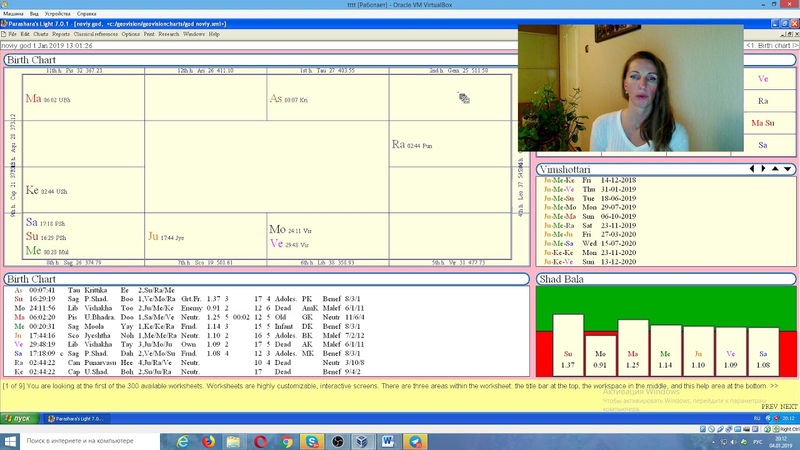Click the NEXT help page link
This screenshot has width=800, height=450.
point(789,407)
